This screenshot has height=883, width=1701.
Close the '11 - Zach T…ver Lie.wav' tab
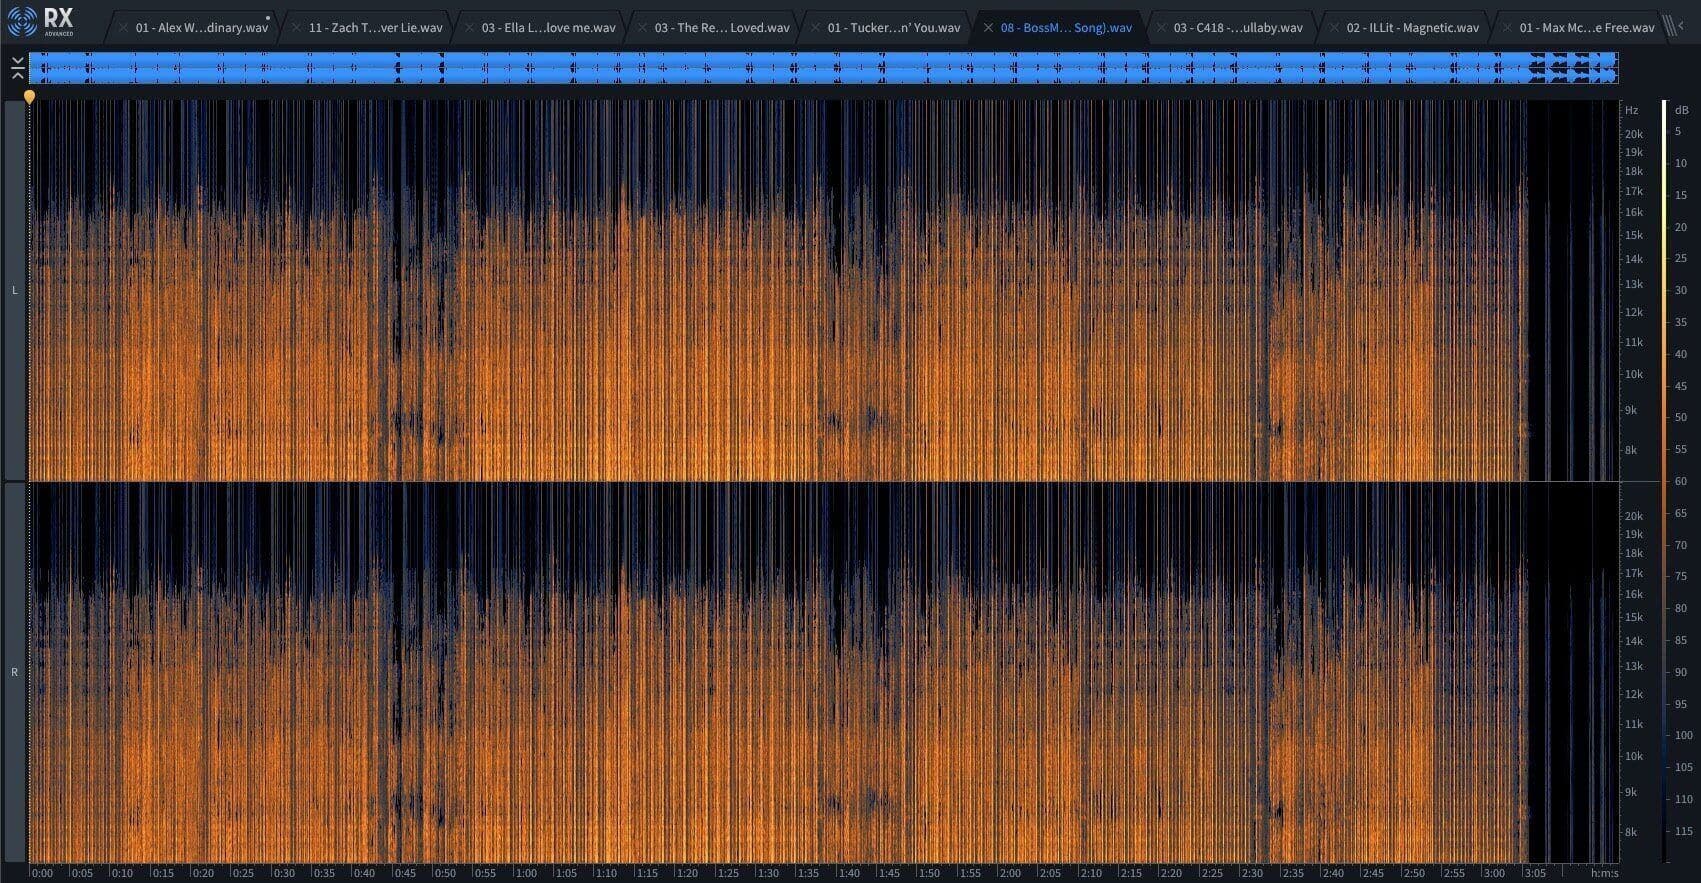coord(296,28)
